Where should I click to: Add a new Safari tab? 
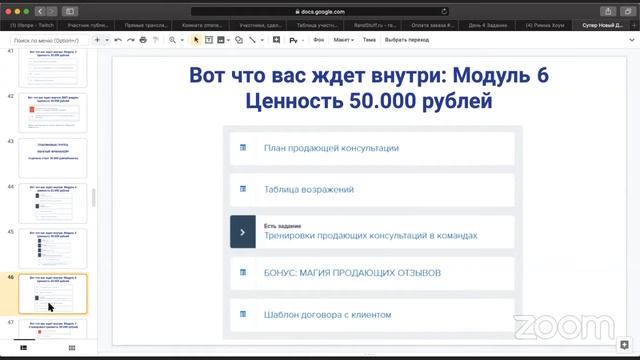click(634, 25)
